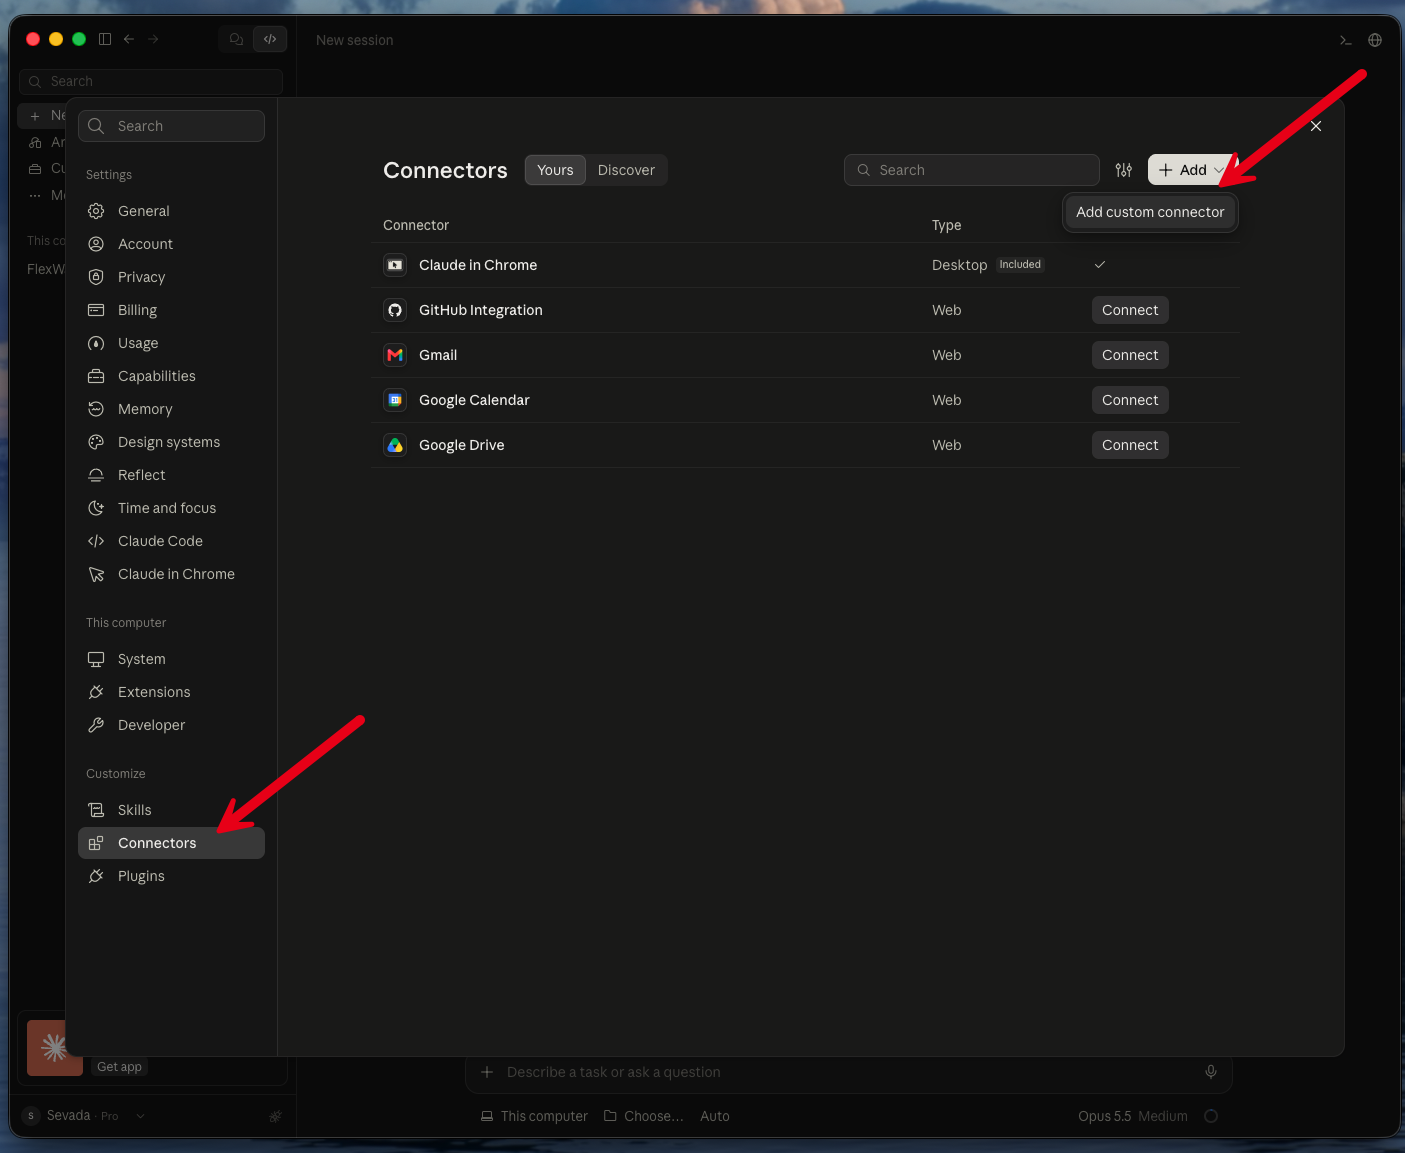
Task: Focus the settings sidebar search field
Action: point(171,126)
